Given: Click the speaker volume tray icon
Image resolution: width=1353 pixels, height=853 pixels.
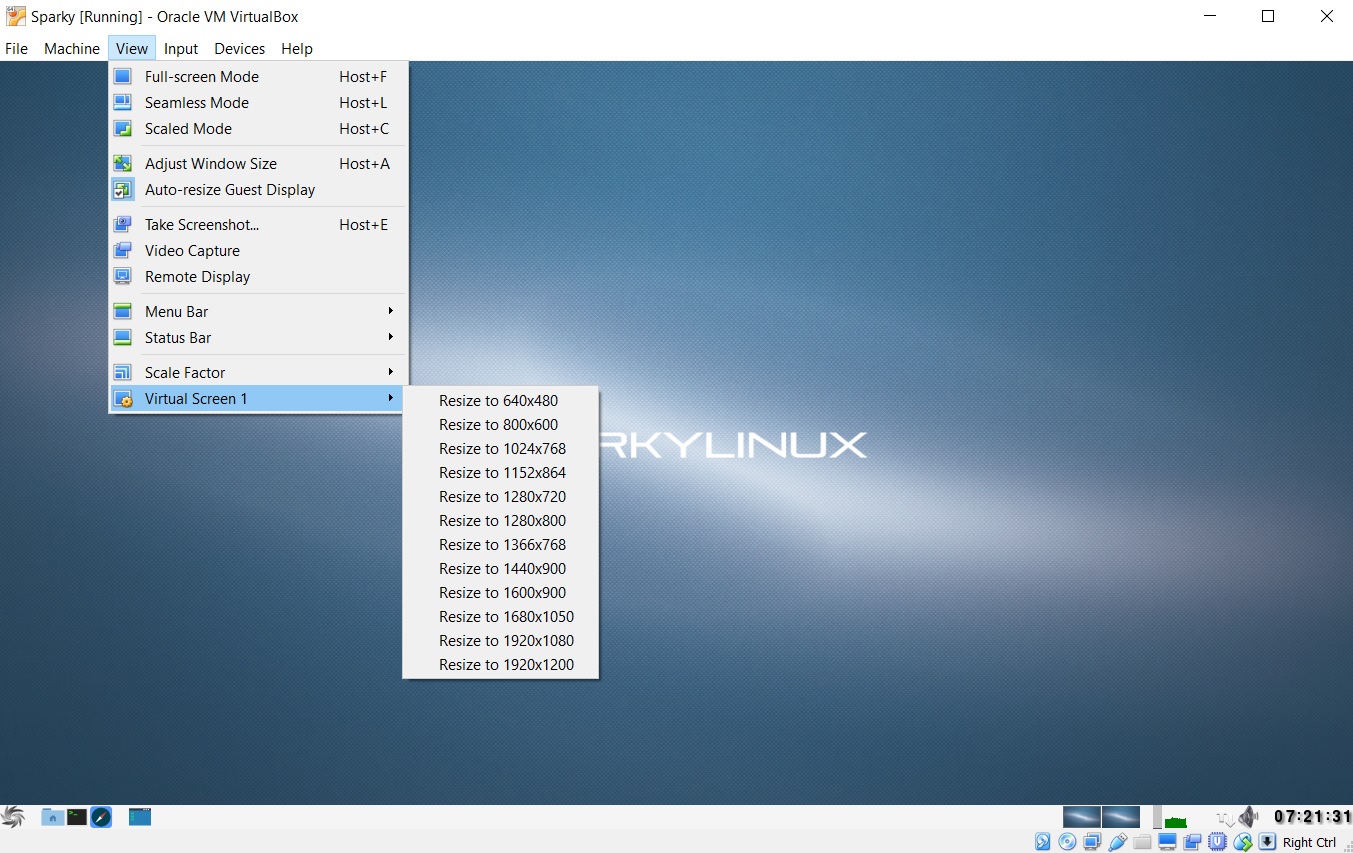Looking at the screenshot, I should click(1248, 817).
